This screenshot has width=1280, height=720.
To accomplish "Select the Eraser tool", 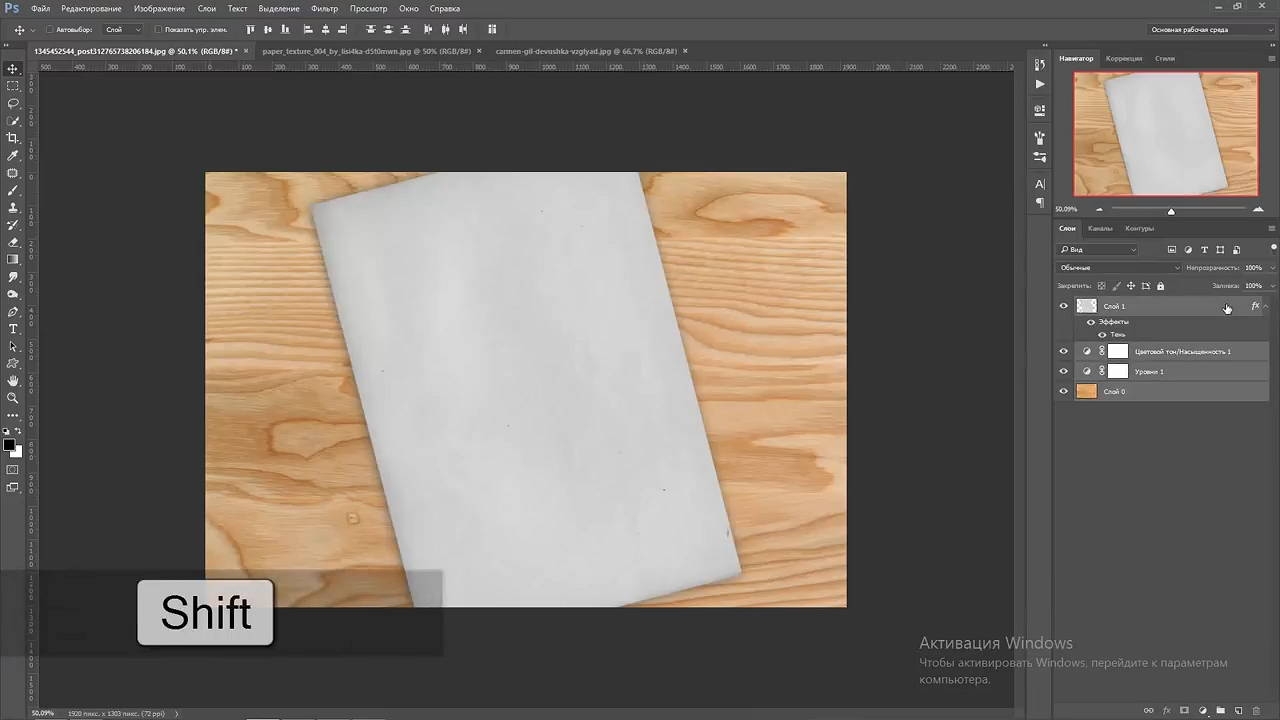I will pyautogui.click(x=13, y=242).
